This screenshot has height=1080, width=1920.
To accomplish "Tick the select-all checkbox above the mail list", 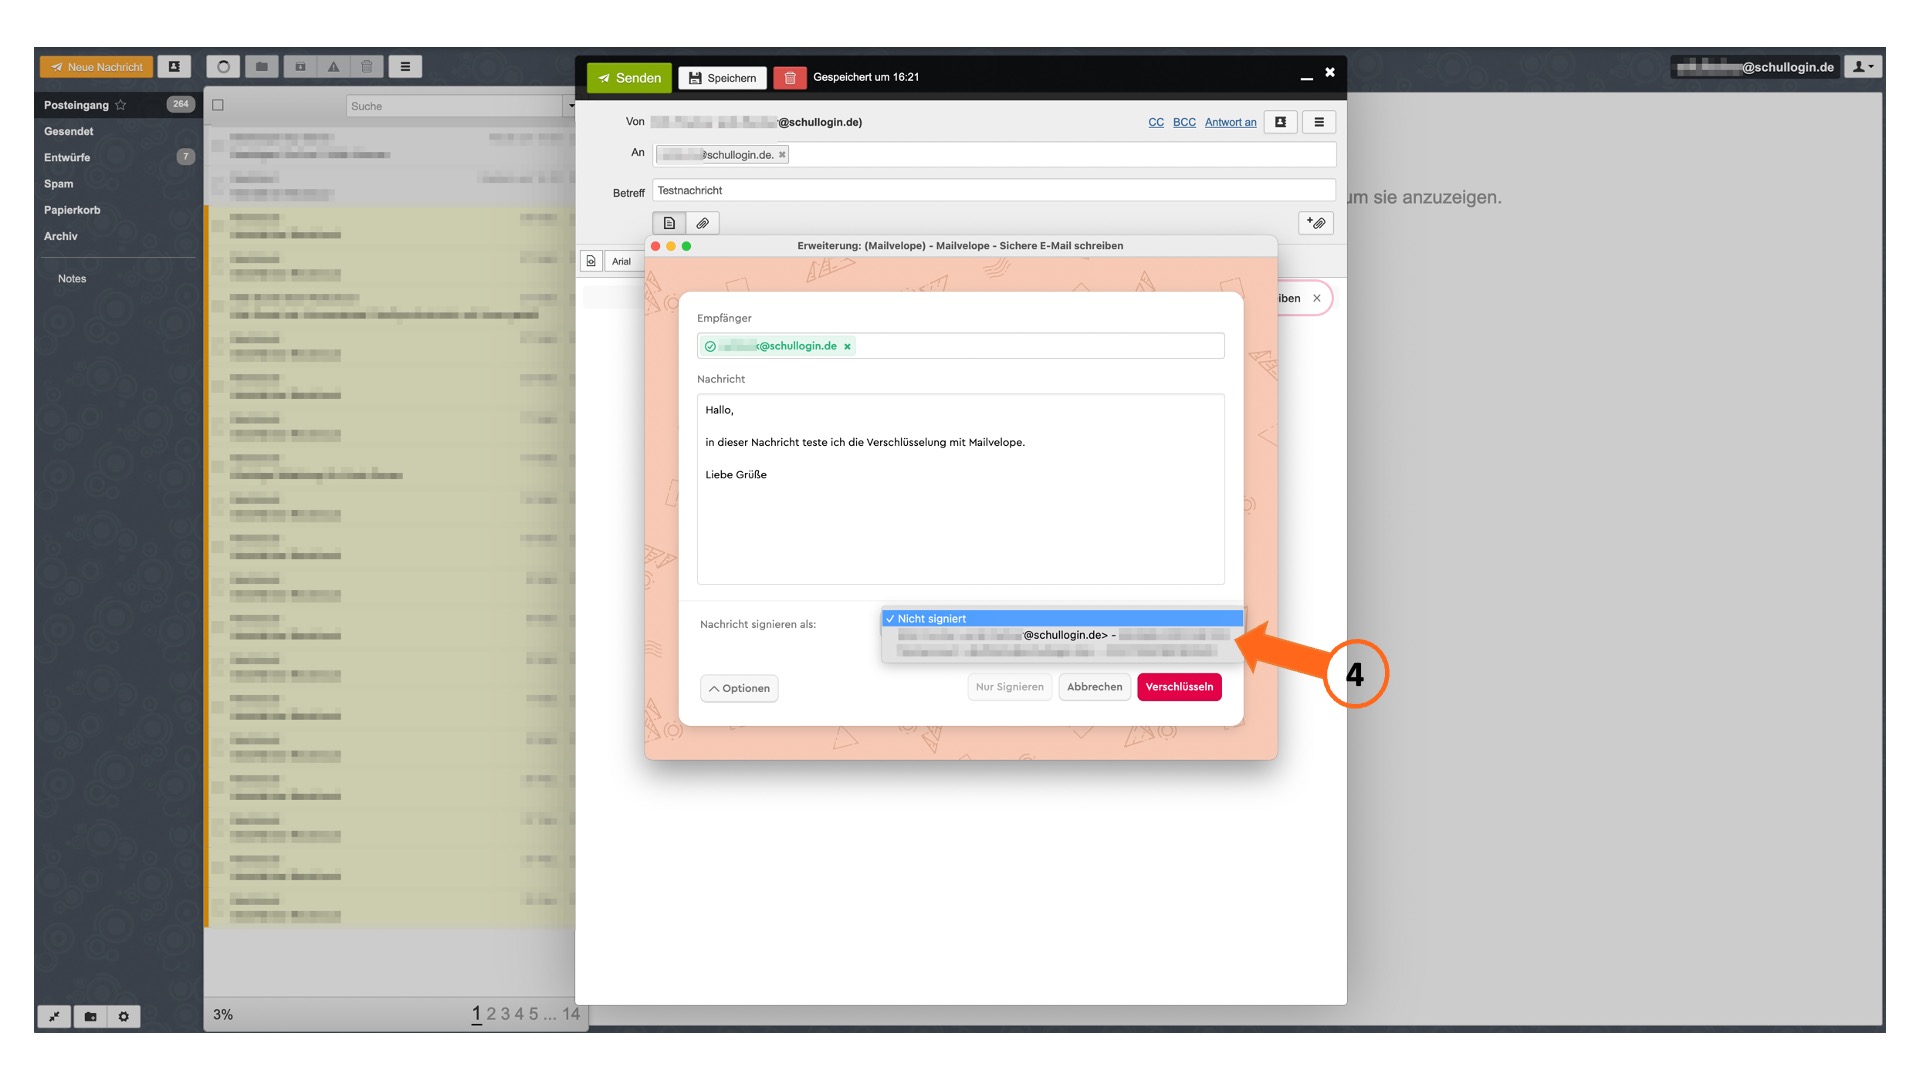I will [218, 105].
